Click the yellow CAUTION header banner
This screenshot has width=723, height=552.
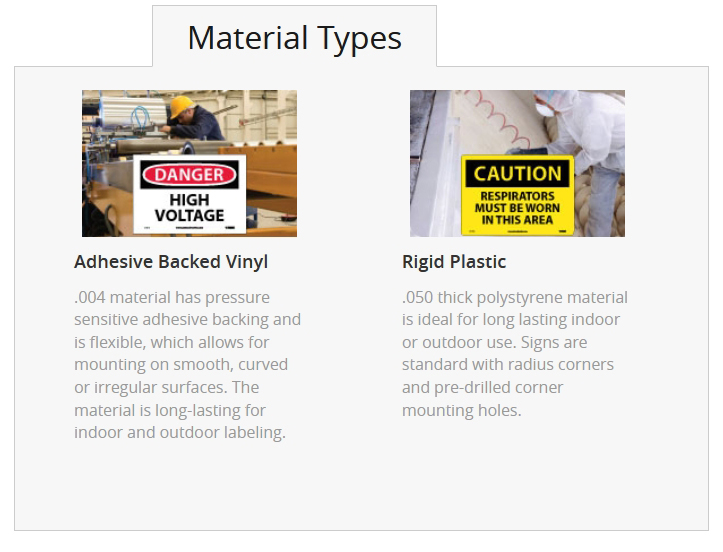(x=517, y=173)
